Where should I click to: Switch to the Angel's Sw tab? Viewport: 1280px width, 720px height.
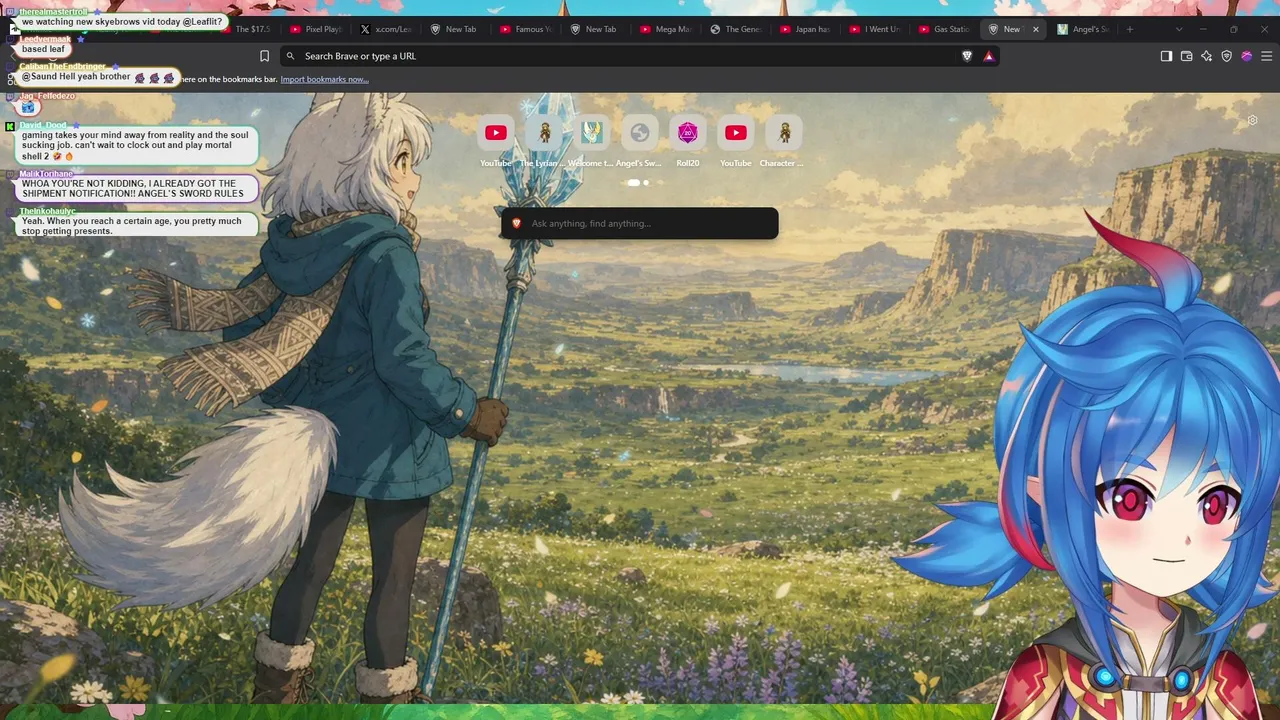click(1083, 29)
